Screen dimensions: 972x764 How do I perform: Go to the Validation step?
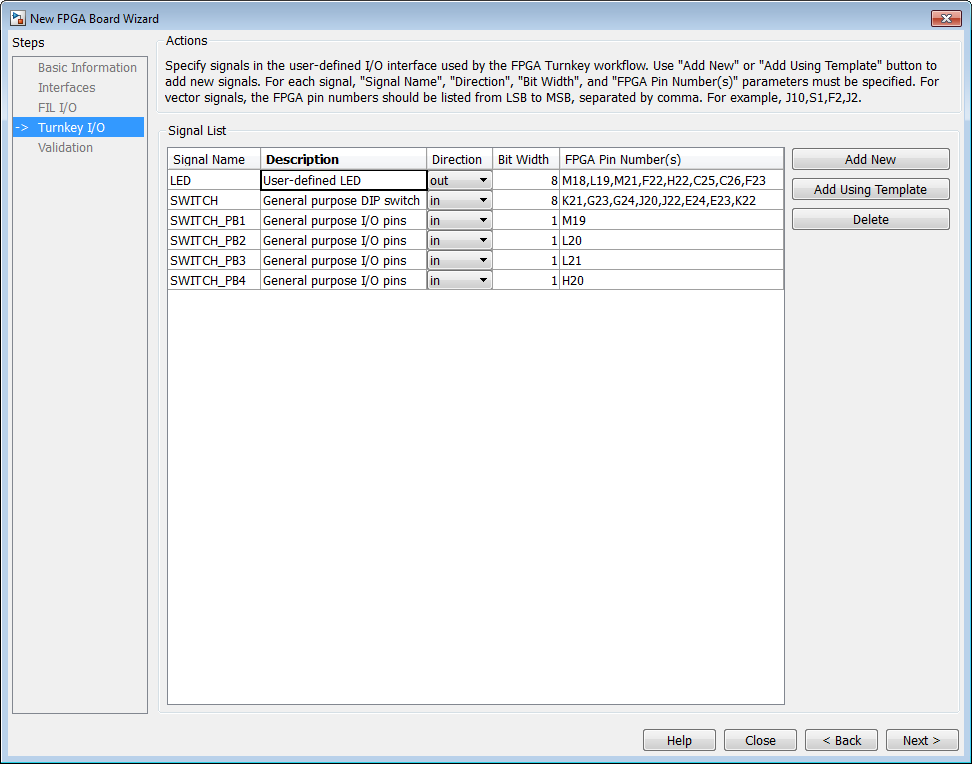(x=65, y=148)
